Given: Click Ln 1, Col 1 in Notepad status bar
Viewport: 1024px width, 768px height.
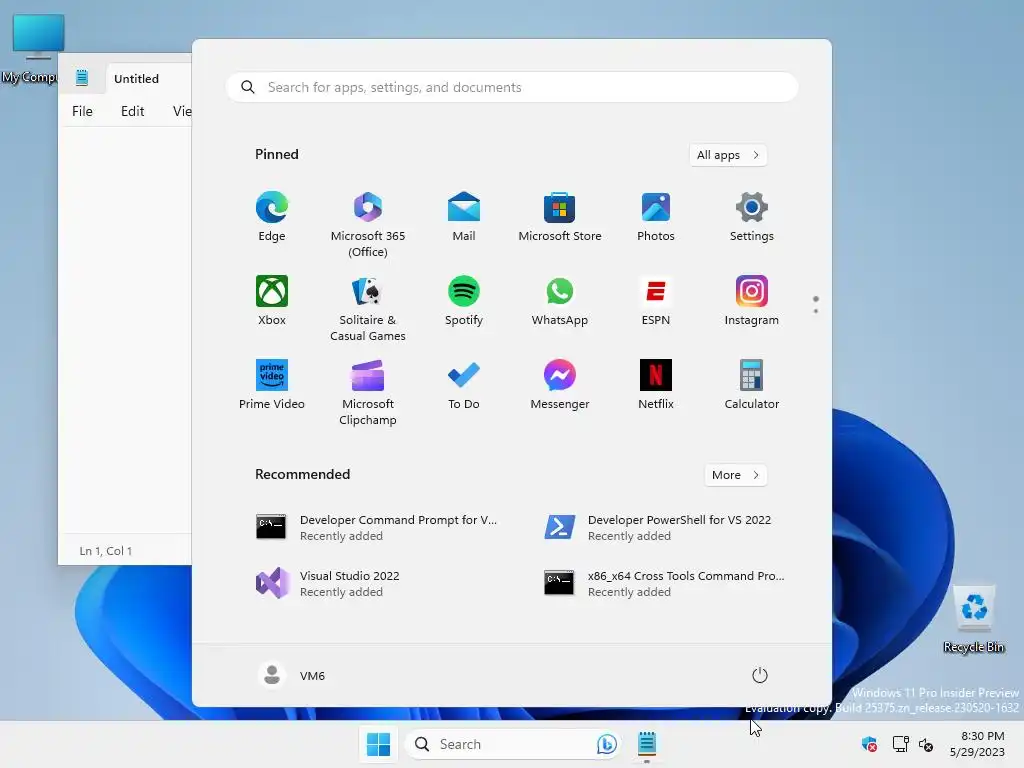Looking at the screenshot, I should (106, 551).
